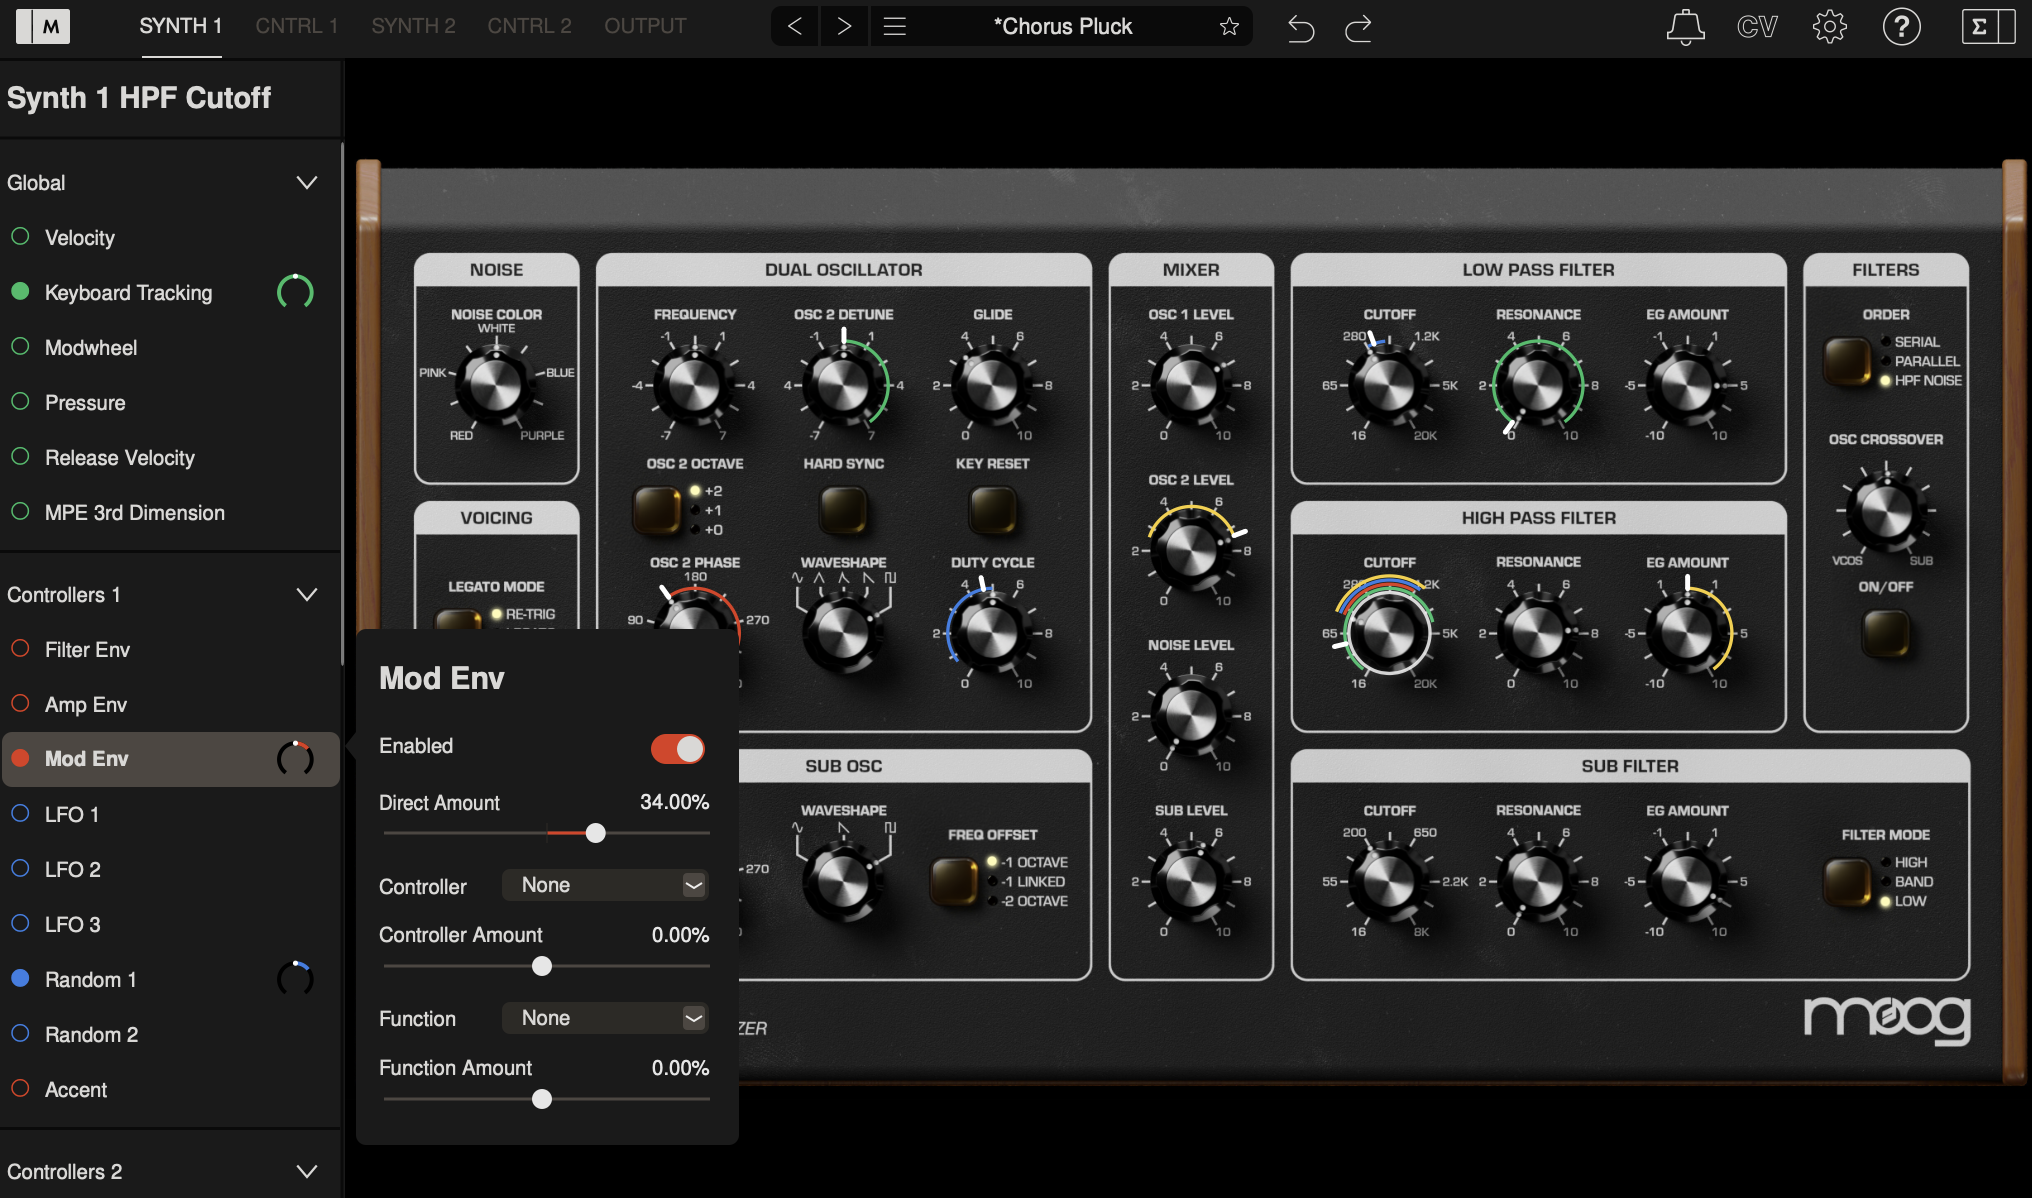
Task: Select LFO 1 in Controllers list
Action: click(x=72, y=814)
